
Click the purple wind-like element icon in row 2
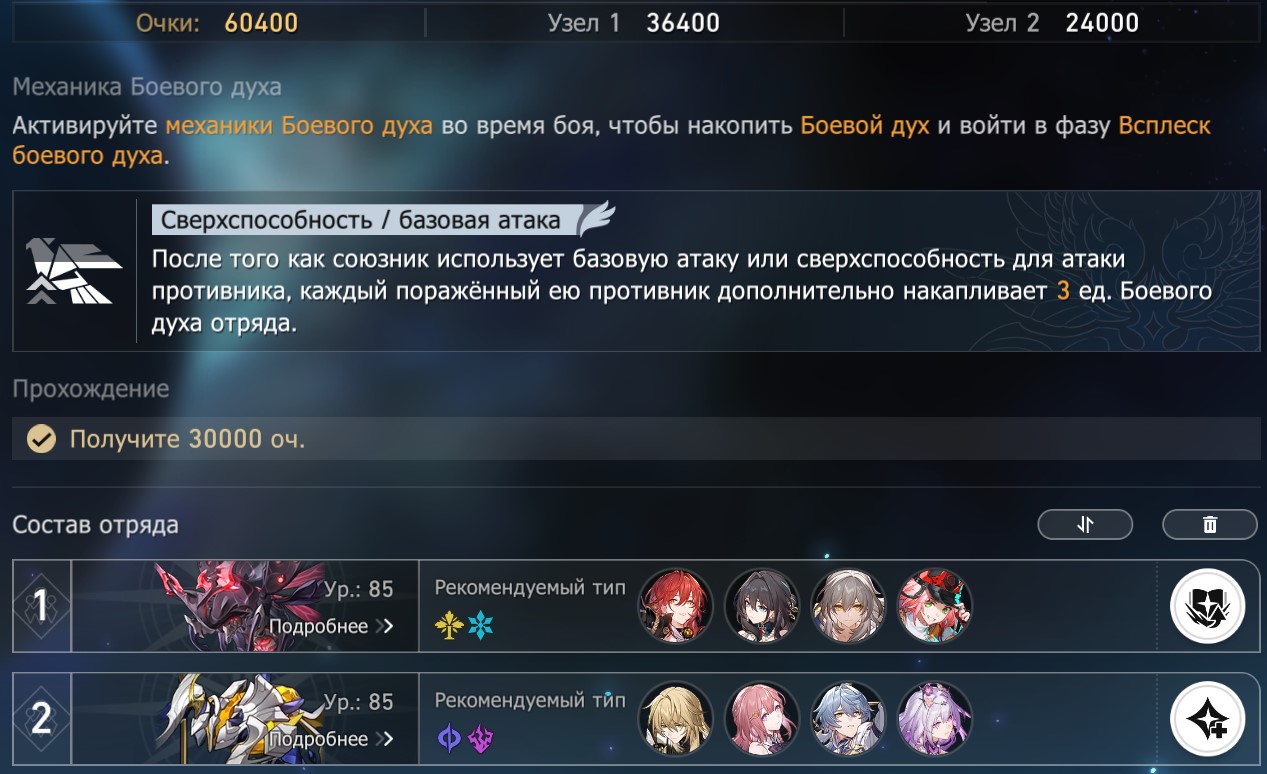pos(481,740)
